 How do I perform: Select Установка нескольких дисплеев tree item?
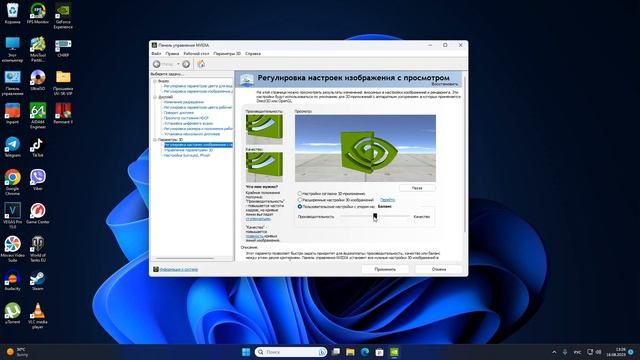pyautogui.click(x=192, y=134)
